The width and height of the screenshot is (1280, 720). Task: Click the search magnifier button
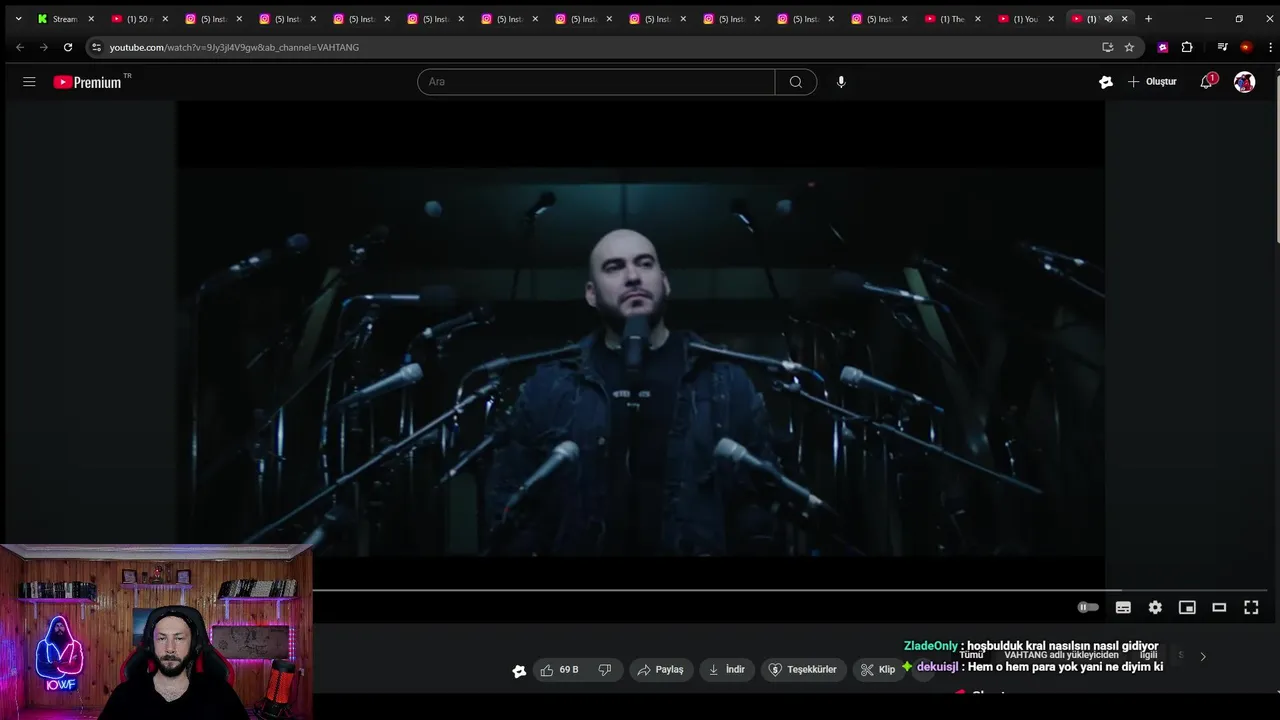coord(796,82)
